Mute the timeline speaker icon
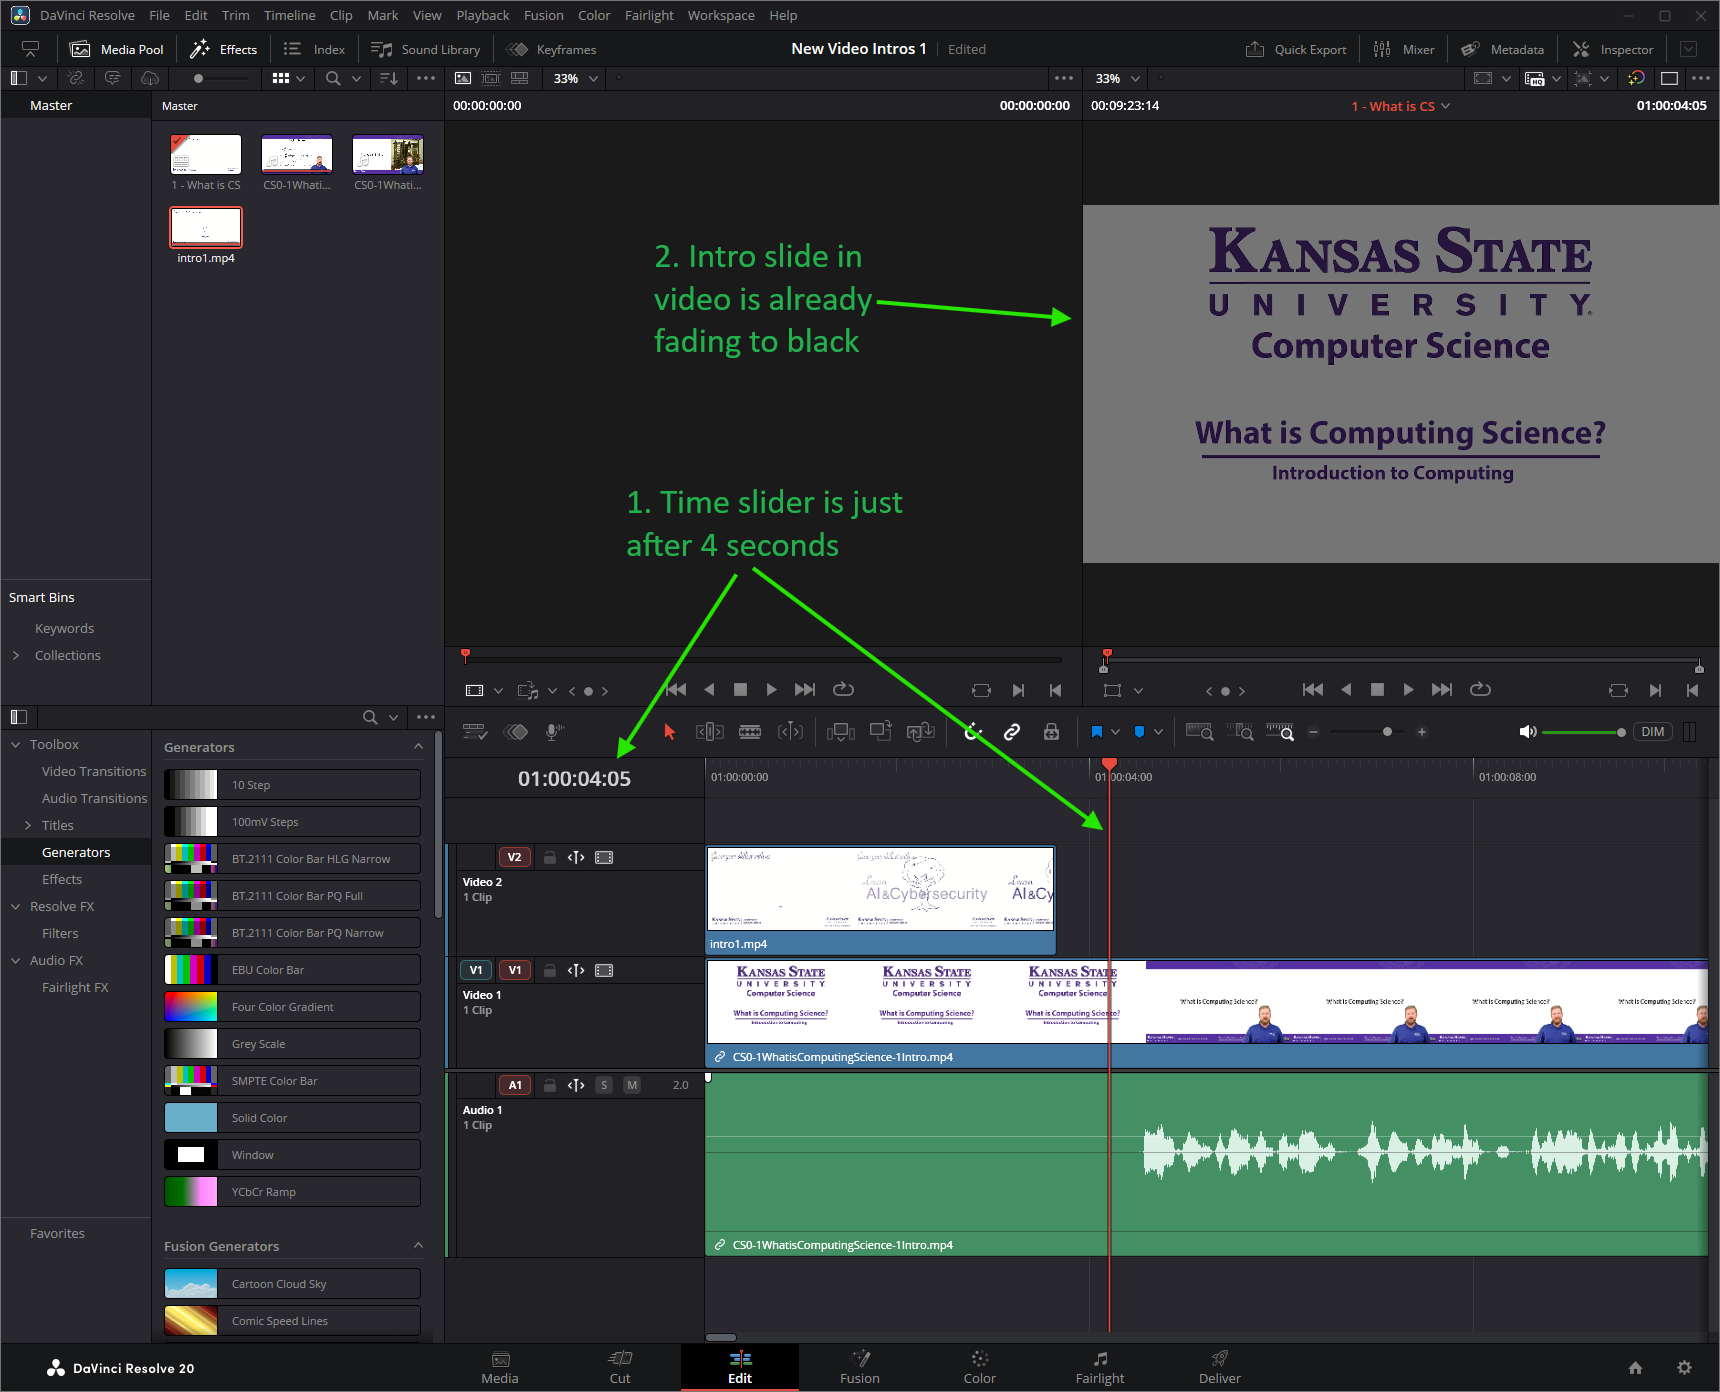Viewport: 1720px width, 1392px height. (1527, 732)
